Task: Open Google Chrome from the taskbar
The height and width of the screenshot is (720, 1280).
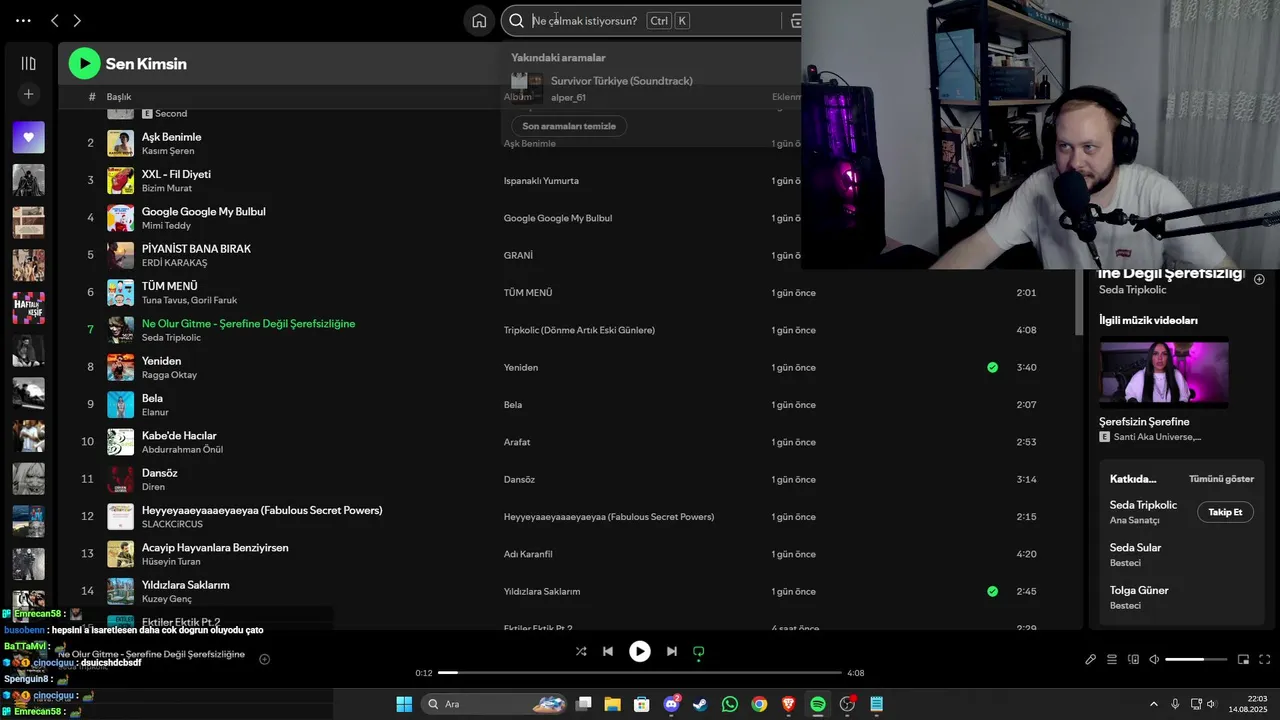Action: point(759,704)
